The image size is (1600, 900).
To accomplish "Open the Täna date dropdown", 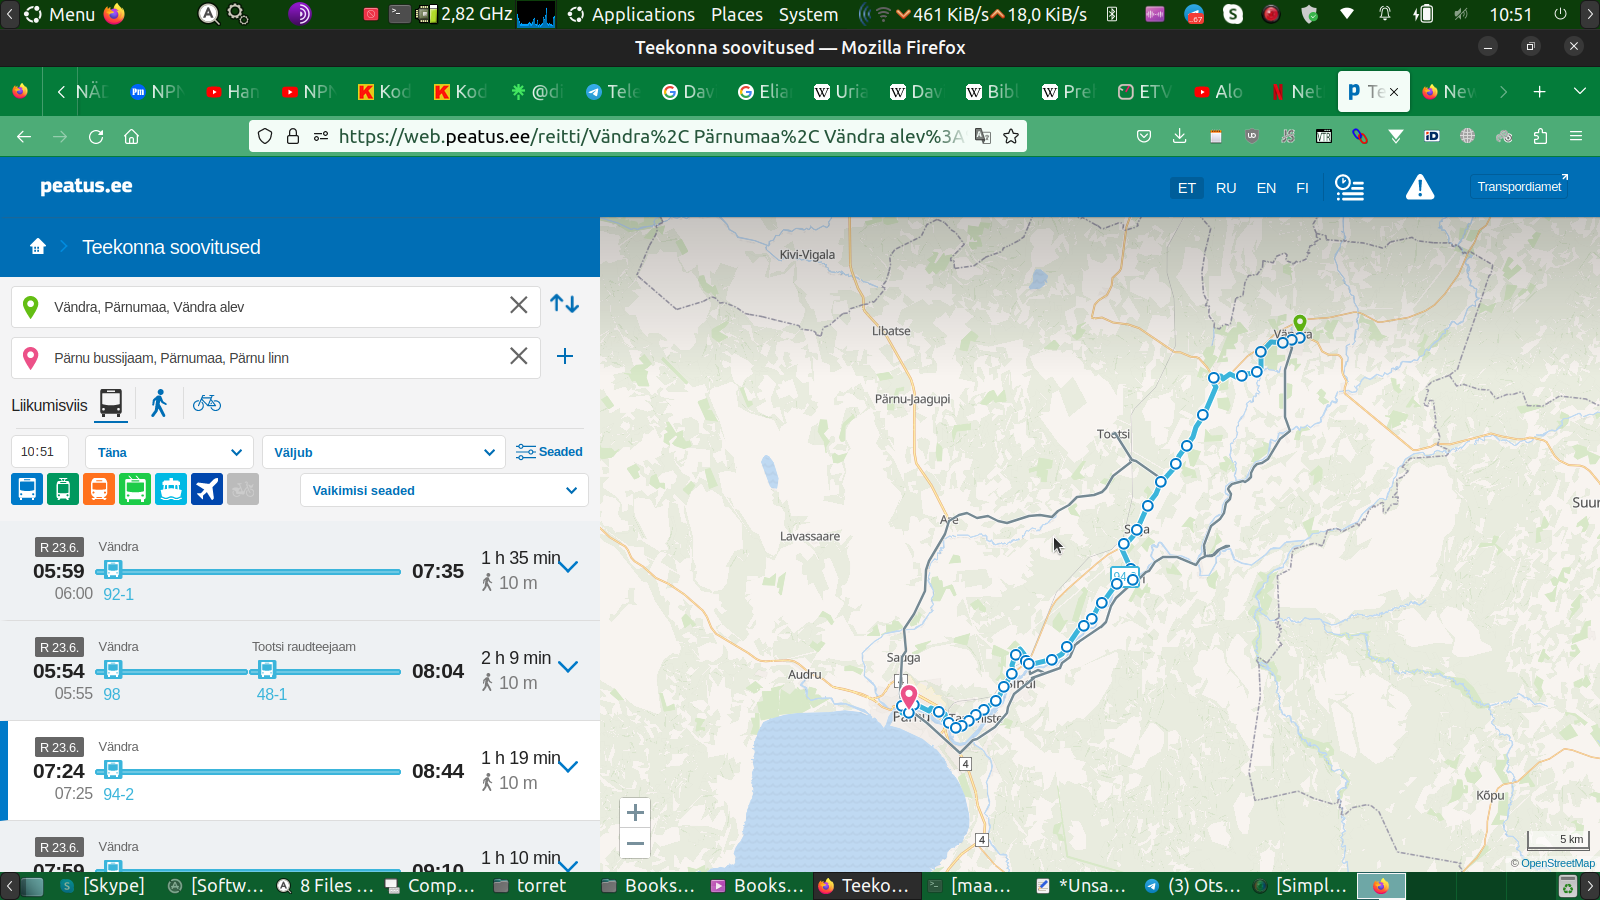I will pos(169,452).
